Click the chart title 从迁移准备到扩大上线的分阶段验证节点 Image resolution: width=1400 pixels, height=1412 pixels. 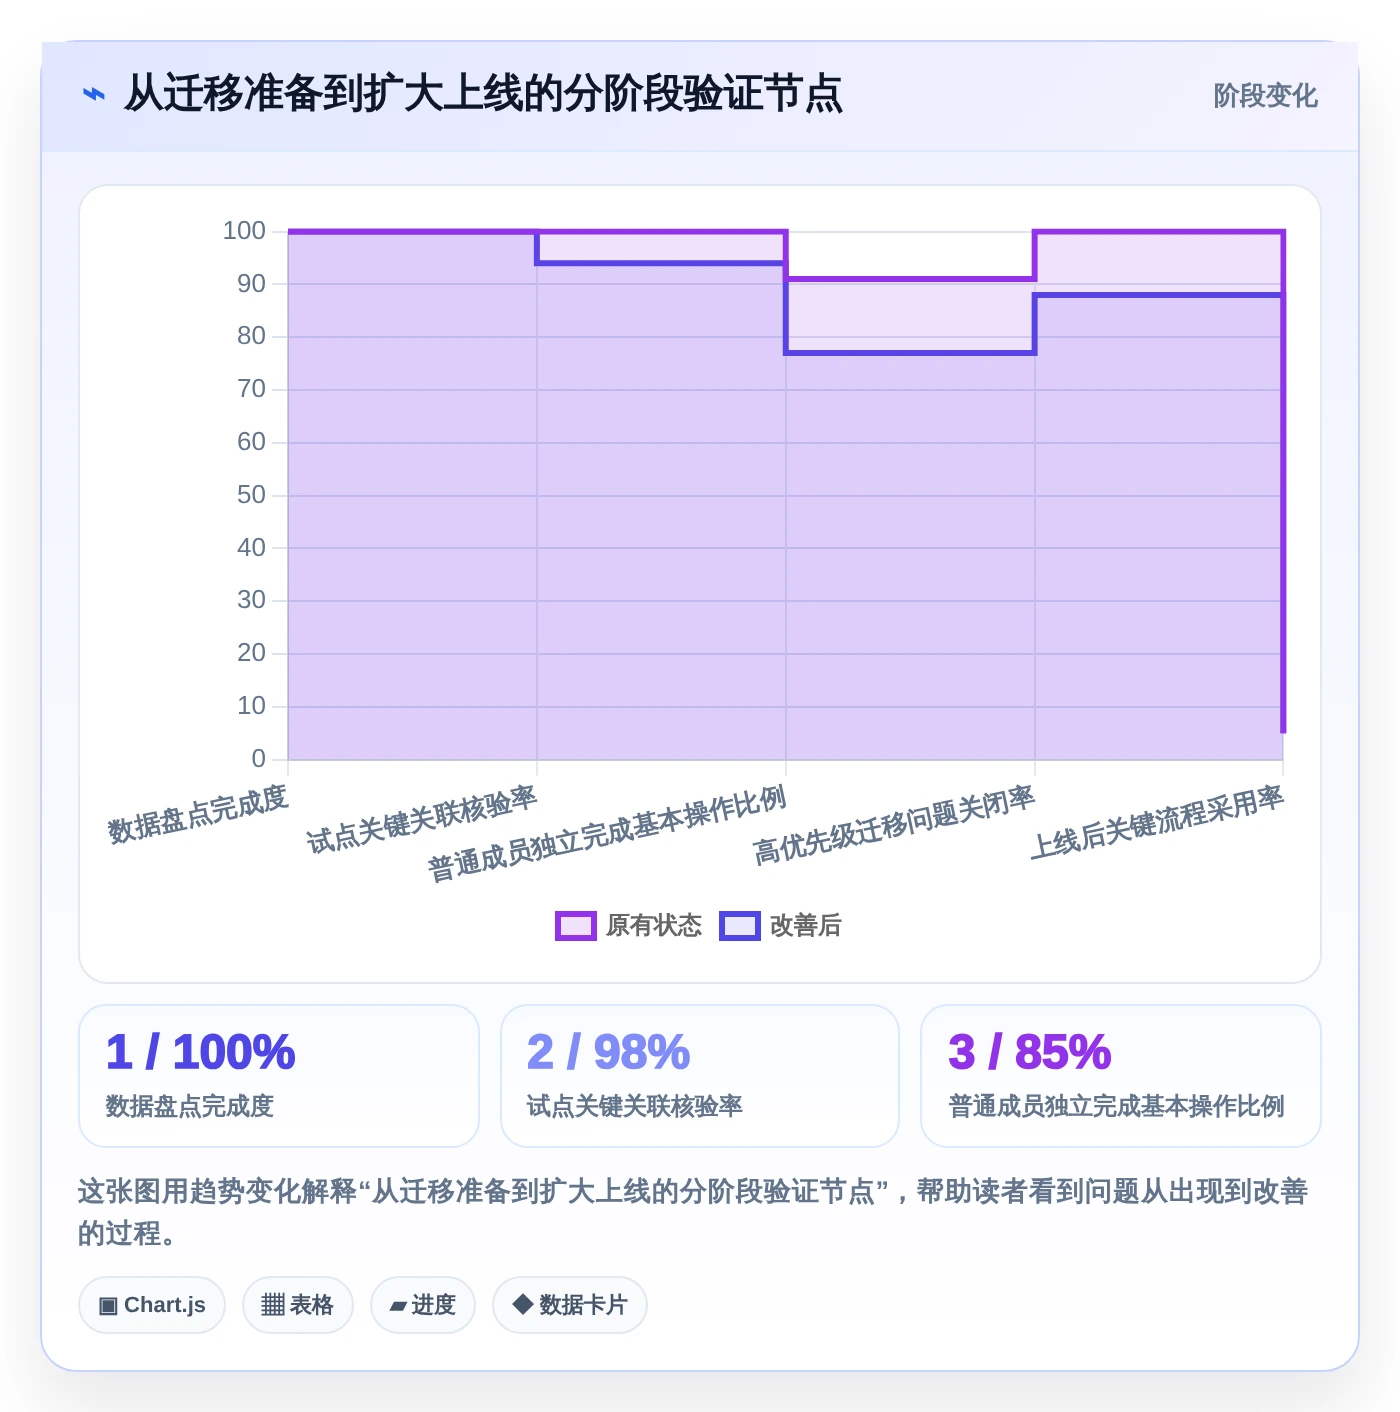tap(483, 95)
